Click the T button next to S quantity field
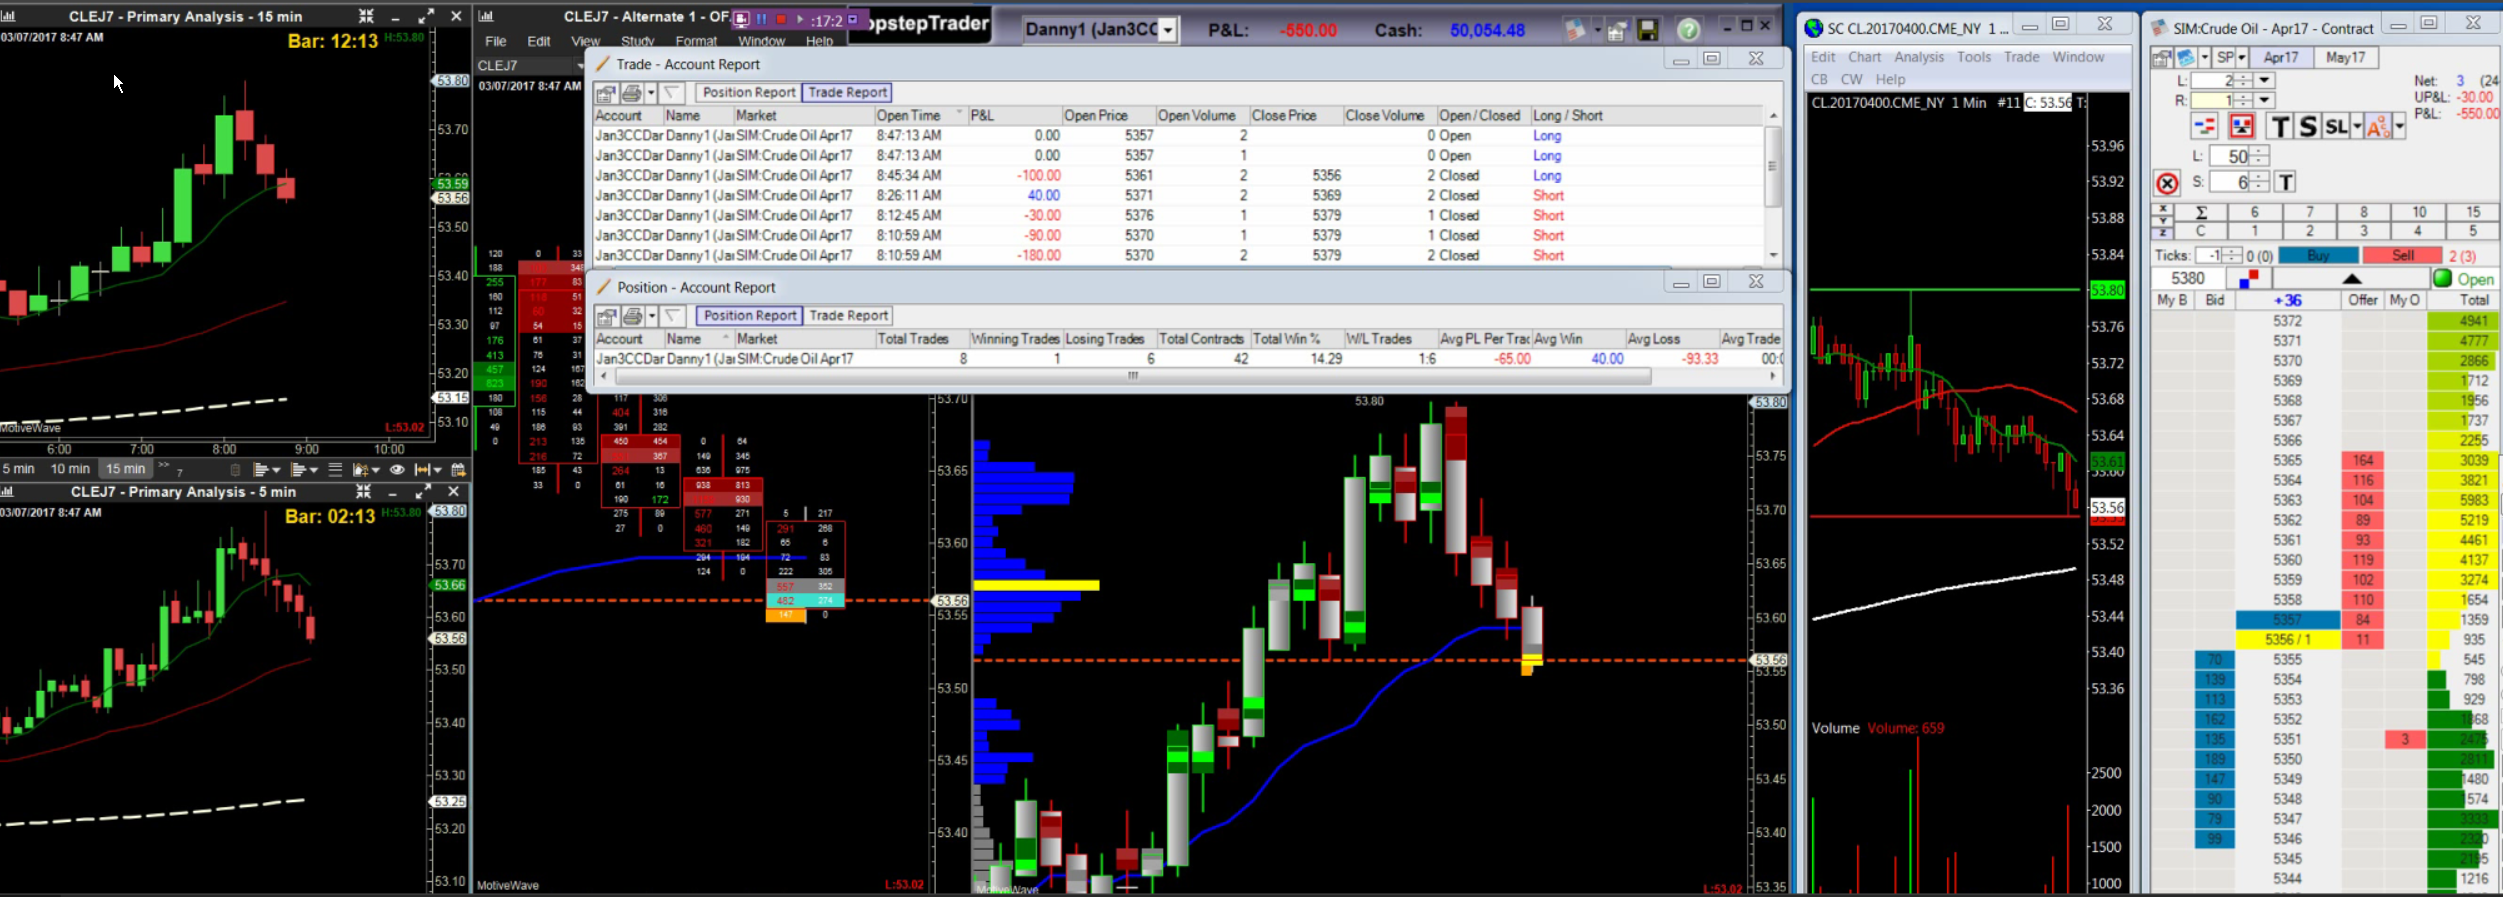2503x897 pixels. click(x=2285, y=182)
